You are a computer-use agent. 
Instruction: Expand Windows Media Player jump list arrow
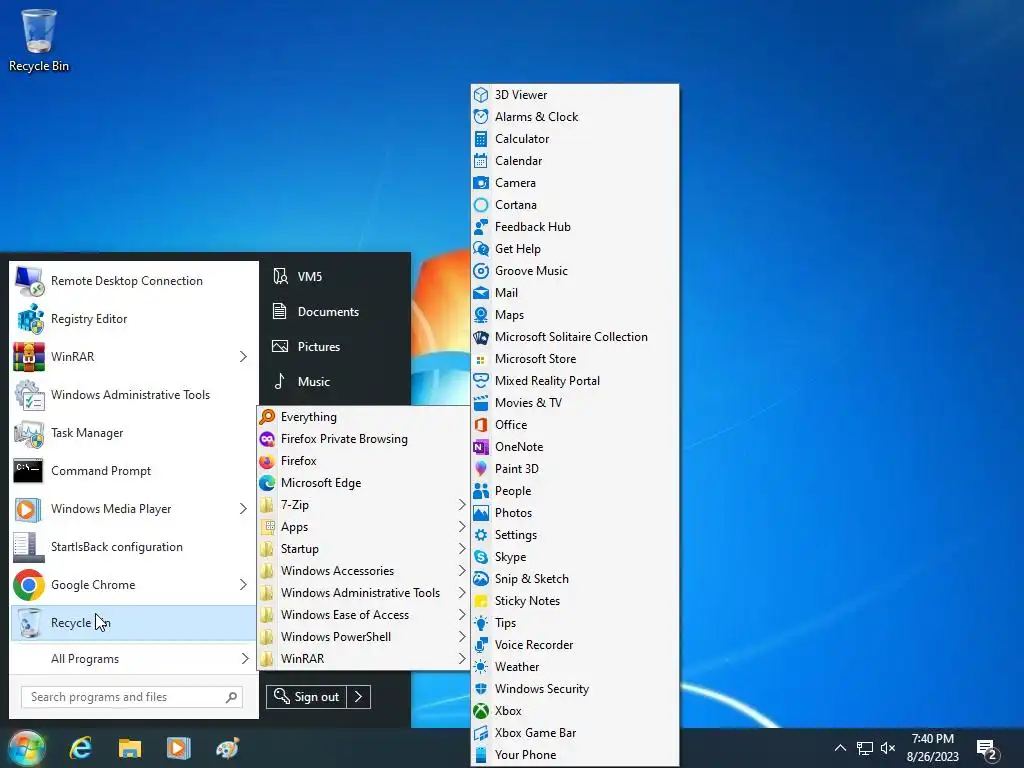point(243,509)
